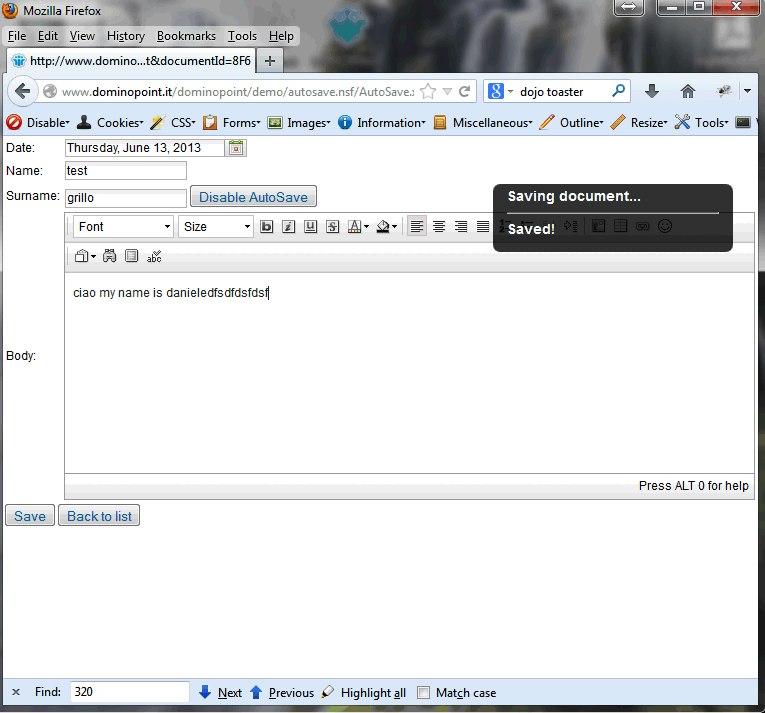The image size is (765, 713).
Task: Click the Save button
Action: pos(30,516)
